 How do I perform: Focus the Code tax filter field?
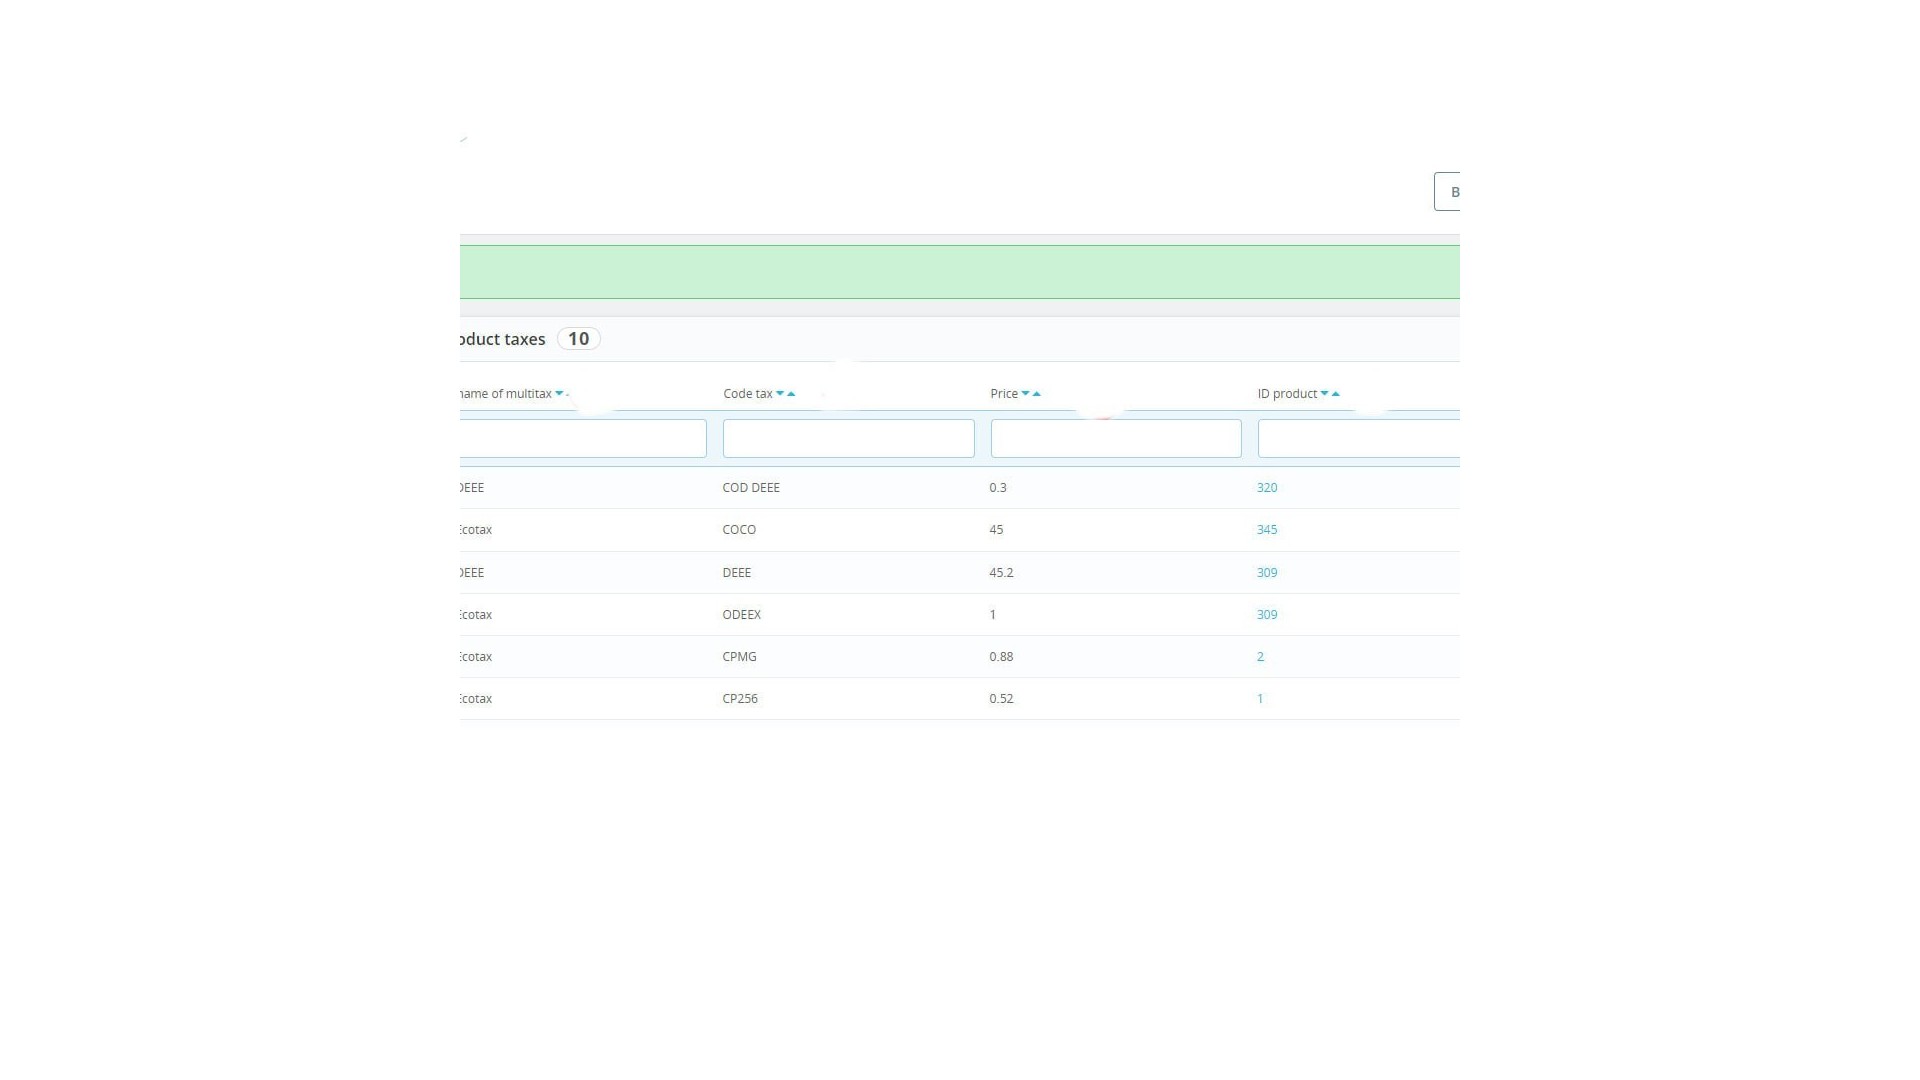(848, 439)
